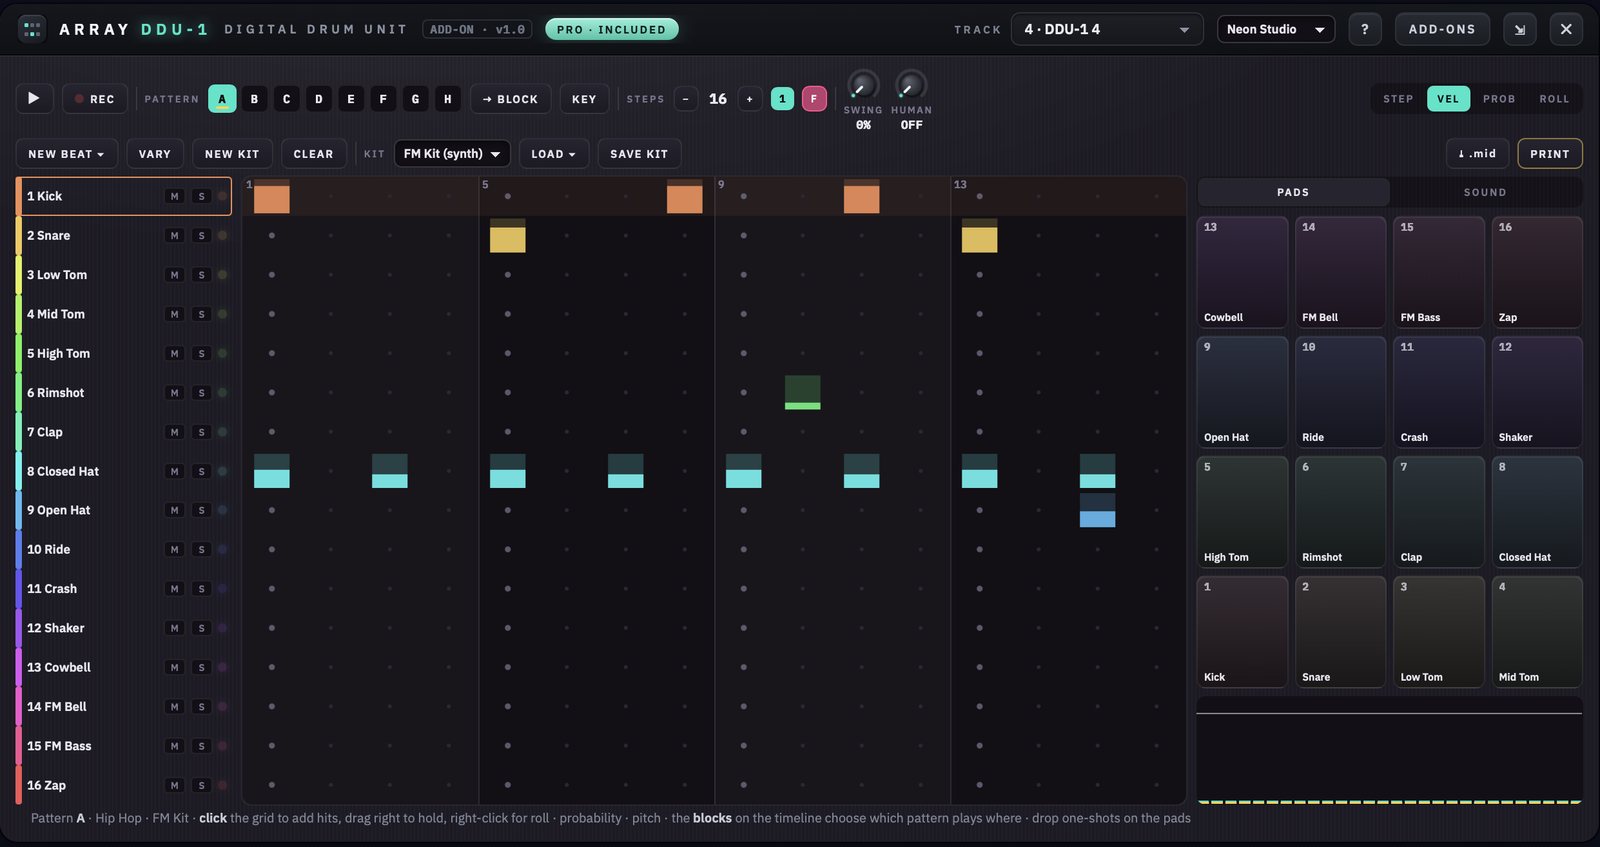This screenshot has height=847, width=1600.
Task: Open help with the question mark icon
Action: [x=1365, y=29]
